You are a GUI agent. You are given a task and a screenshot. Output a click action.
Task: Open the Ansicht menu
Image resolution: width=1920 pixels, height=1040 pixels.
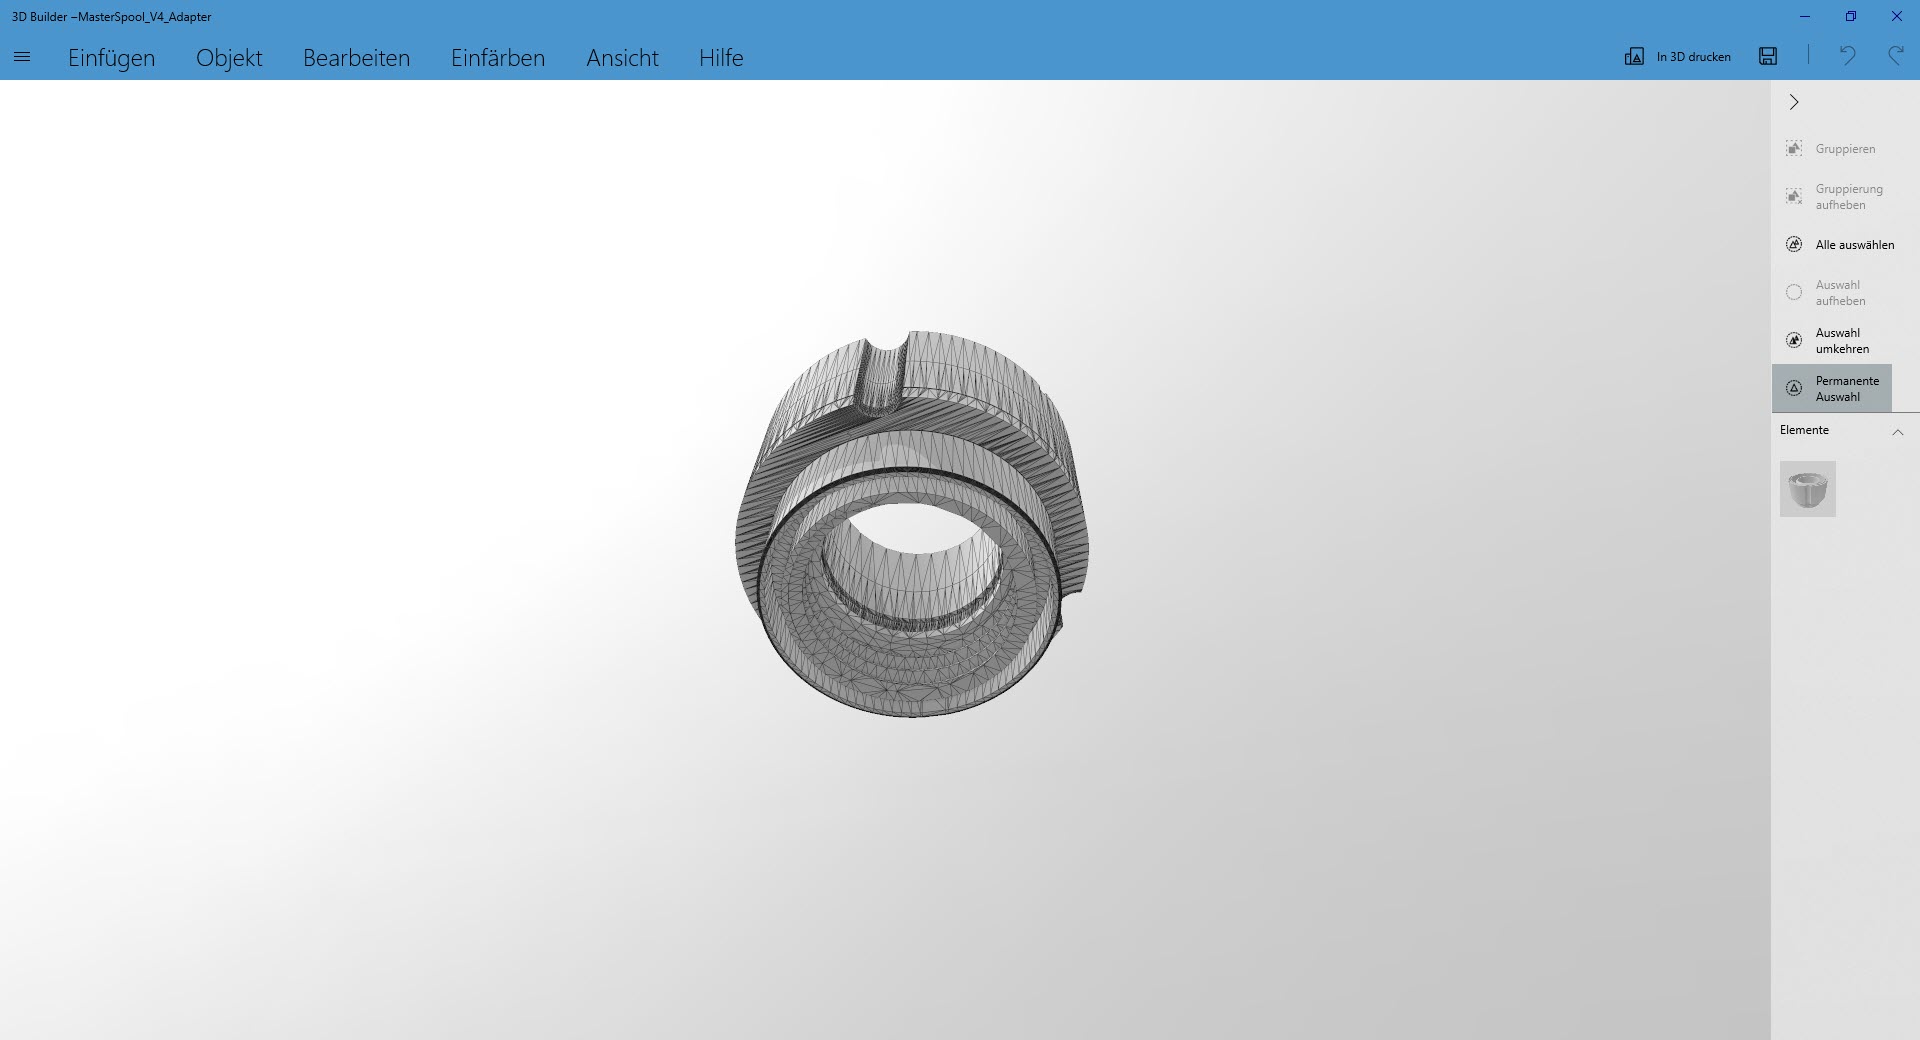622,58
